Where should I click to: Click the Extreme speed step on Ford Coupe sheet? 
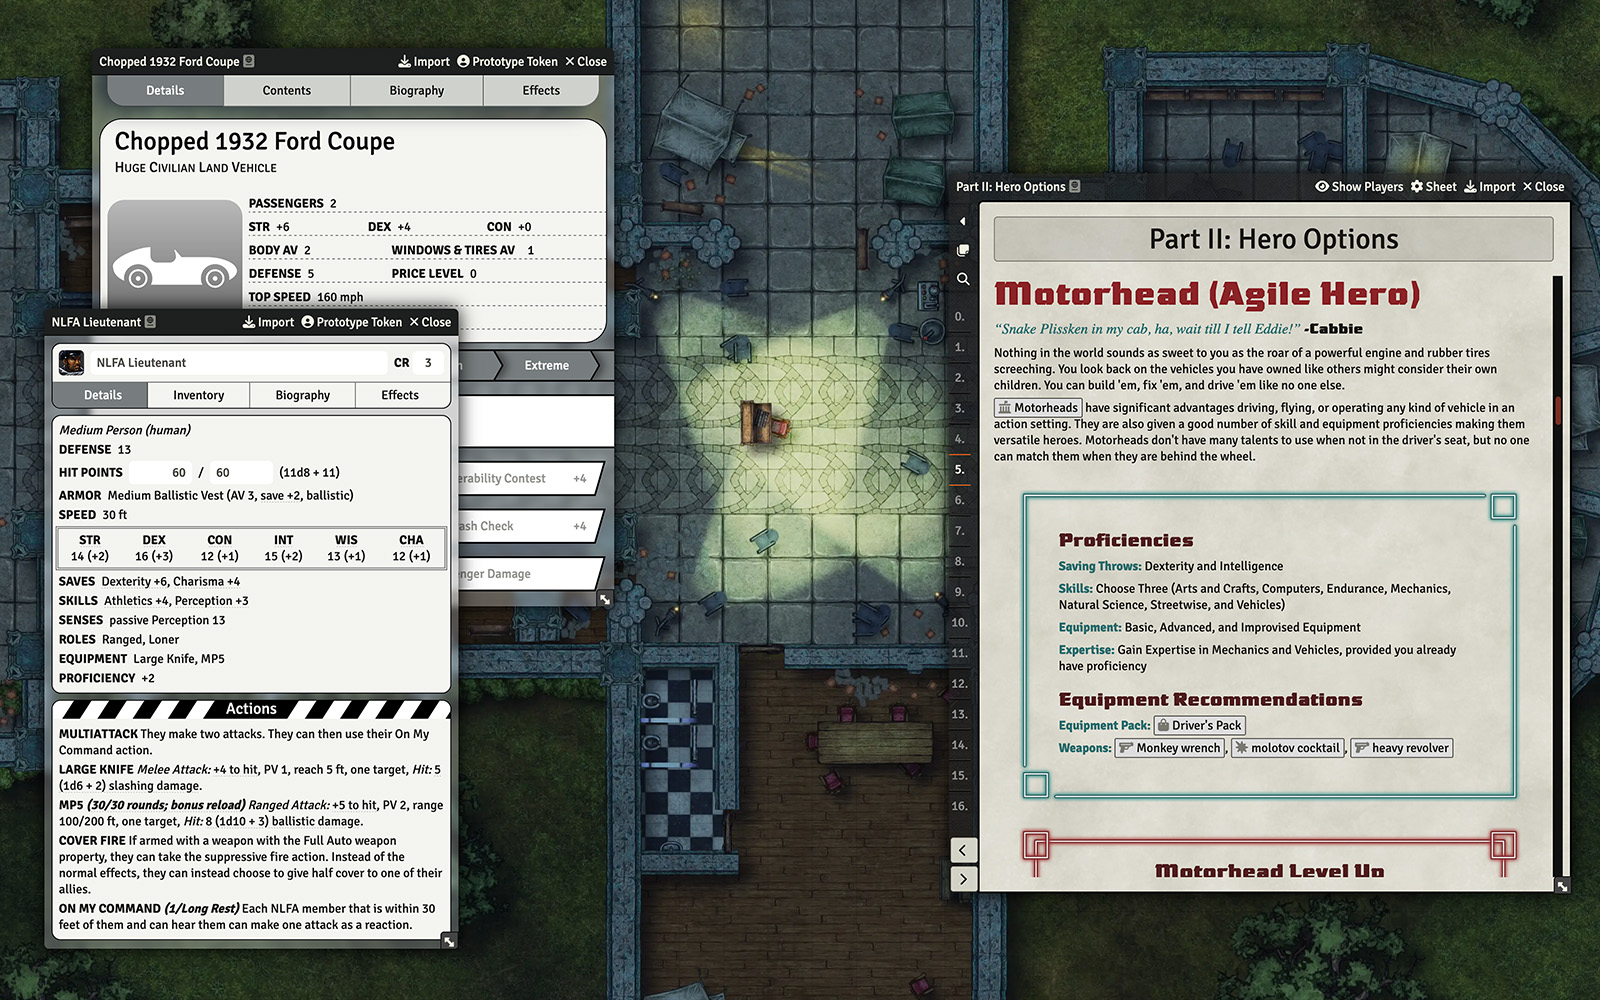pyautogui.click(x=547, y=365)
